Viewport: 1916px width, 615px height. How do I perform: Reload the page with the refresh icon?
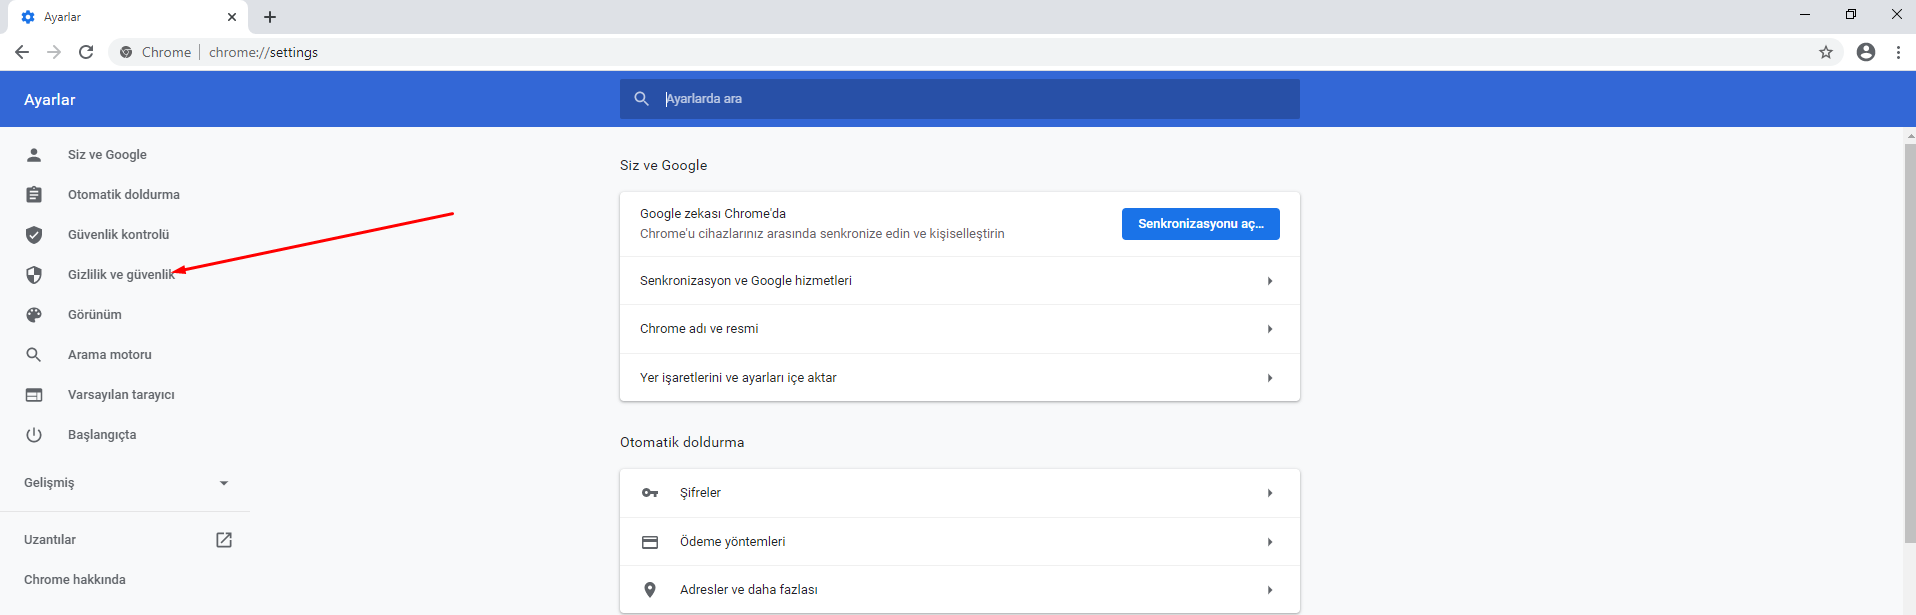(86, 52)
